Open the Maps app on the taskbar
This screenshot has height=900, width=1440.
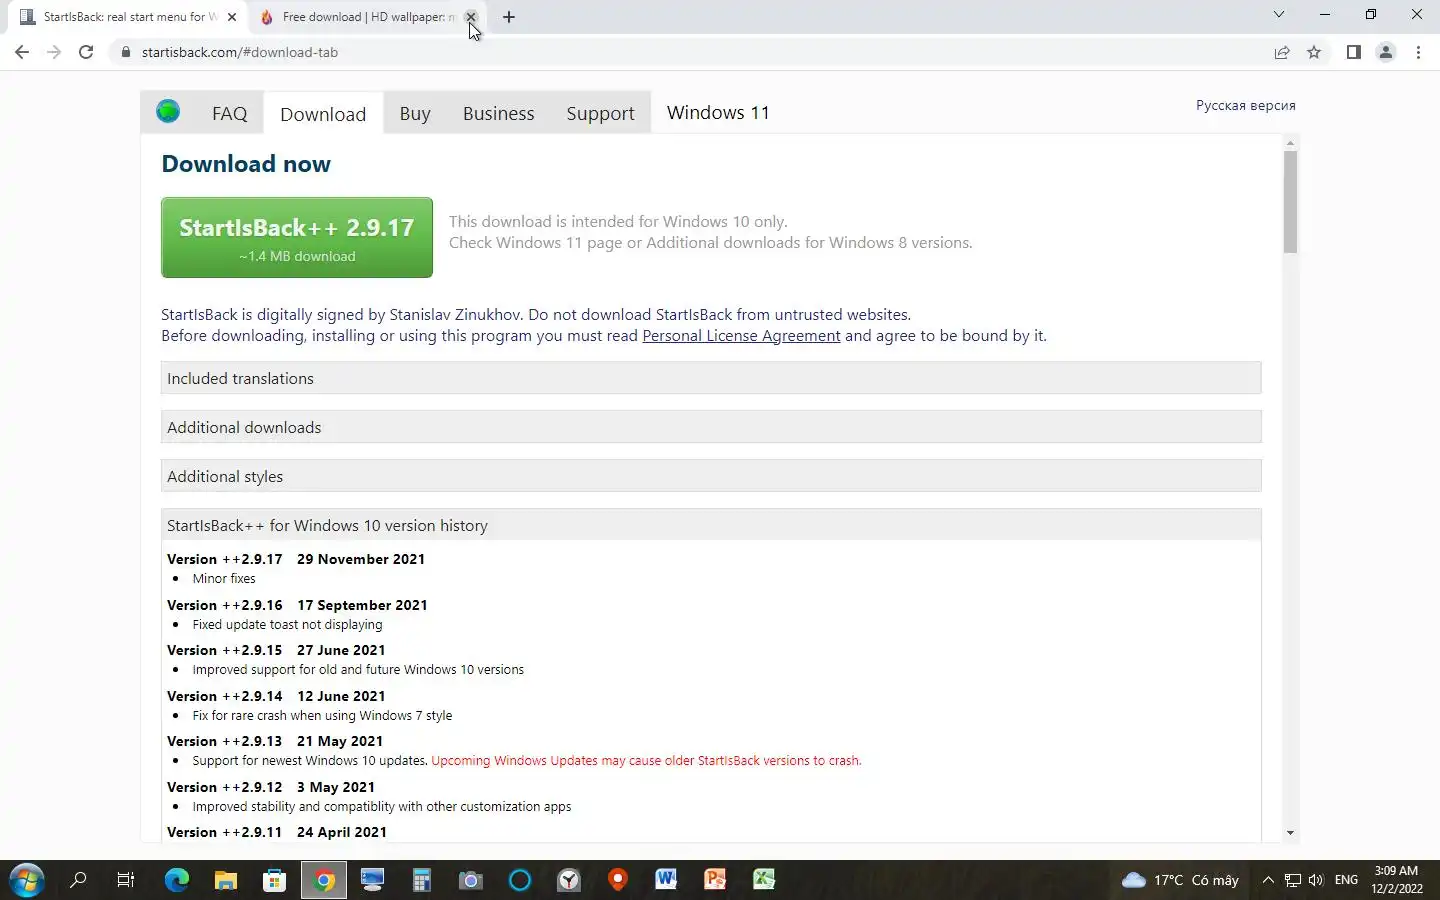617,880
